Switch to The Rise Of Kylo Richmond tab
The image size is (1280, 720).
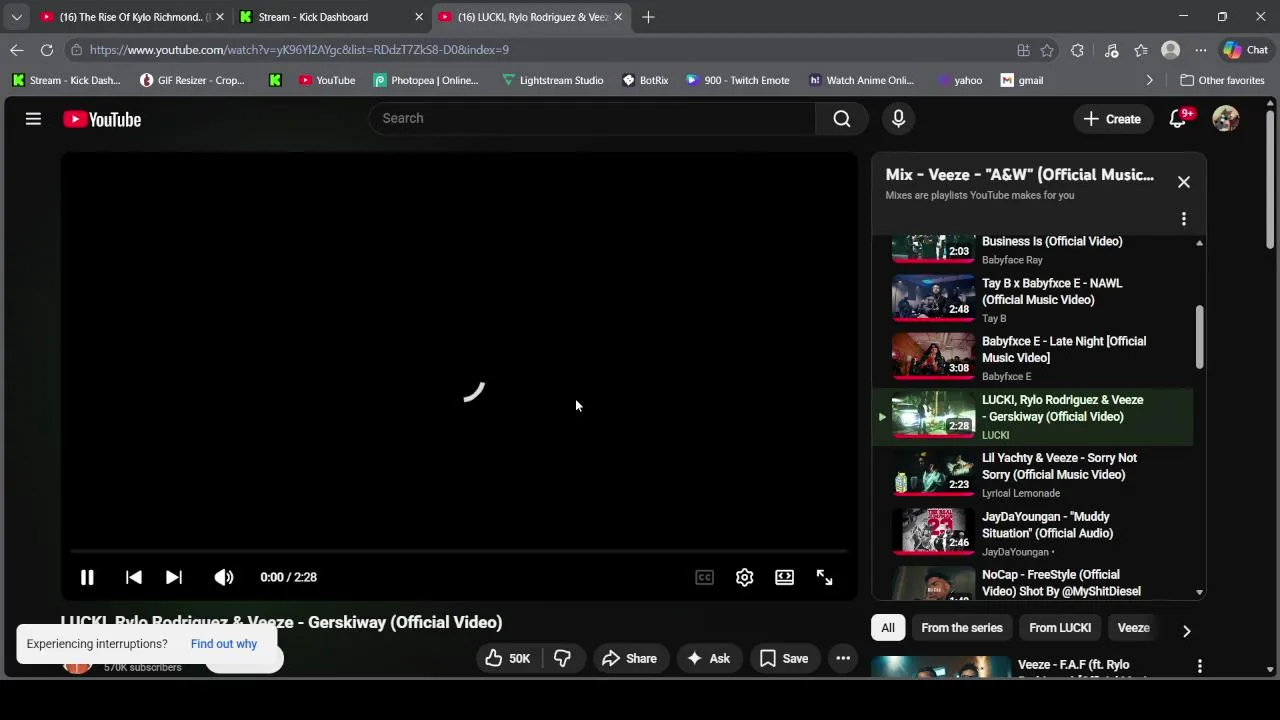pyautogui.click(x=132, y=17)
